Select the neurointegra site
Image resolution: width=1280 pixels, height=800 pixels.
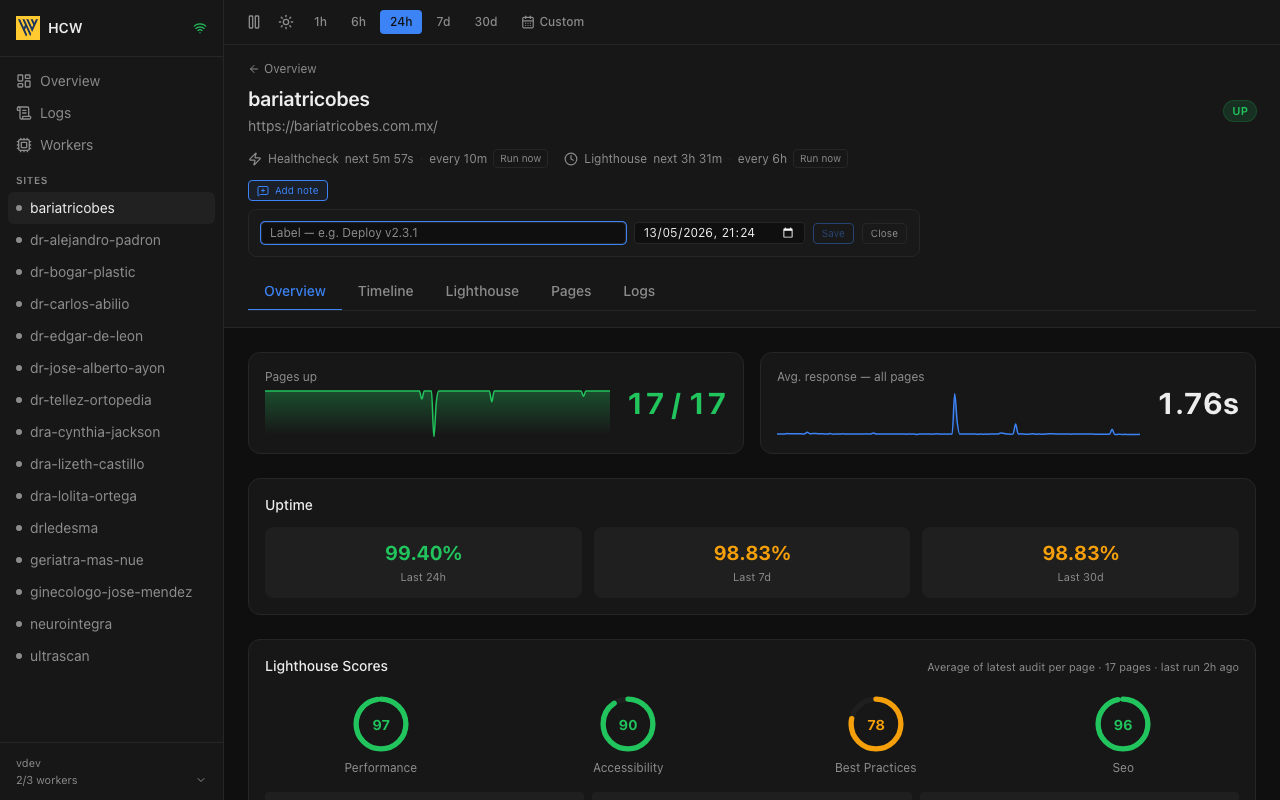click(112, 624)
